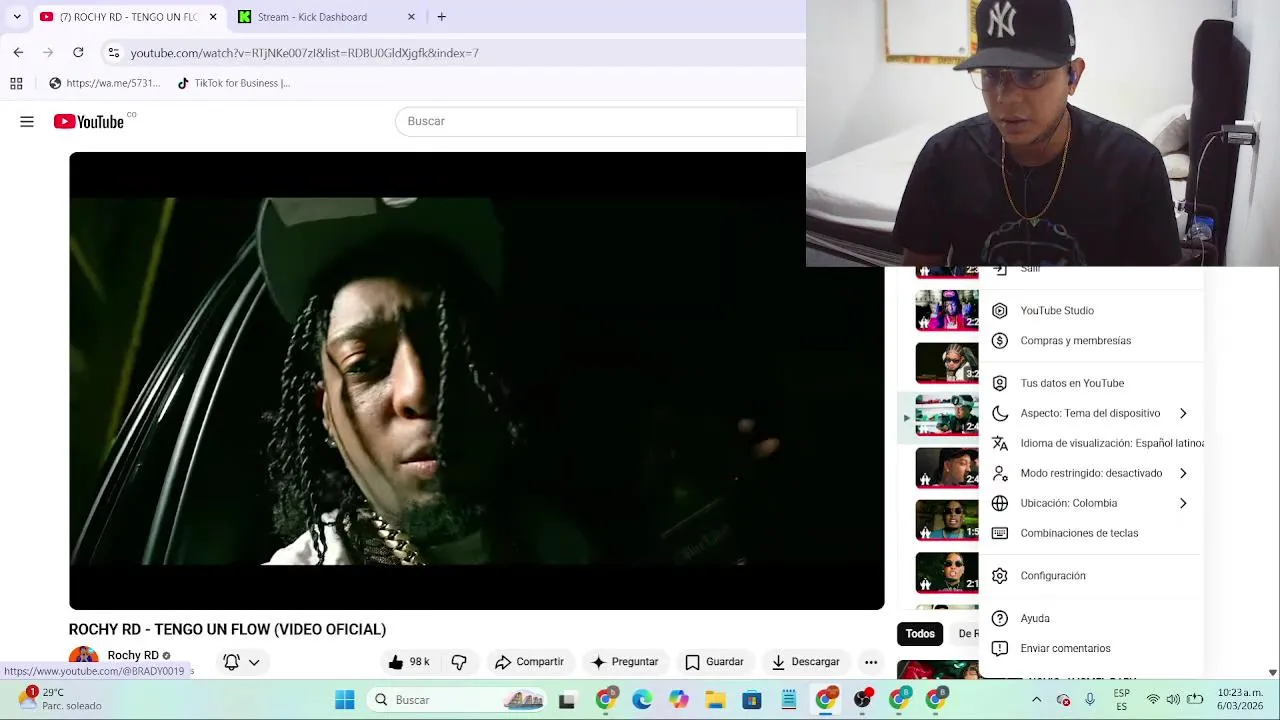This screenshot has width=1280, height=720.
Task: Open Combinaciones de teclas entry
Action: click(1091, 533)
